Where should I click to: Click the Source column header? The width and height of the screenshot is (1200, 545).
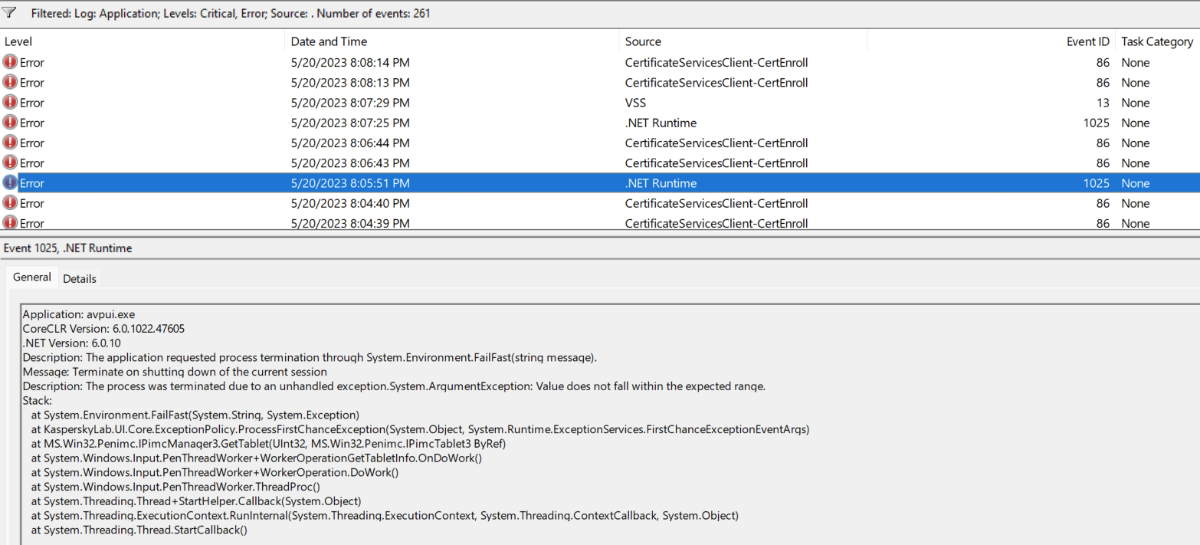pos(643,42)
